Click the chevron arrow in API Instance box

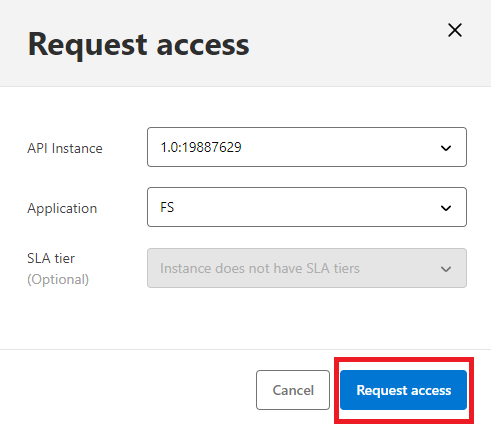pyautogui.click(x=446, y=148)
